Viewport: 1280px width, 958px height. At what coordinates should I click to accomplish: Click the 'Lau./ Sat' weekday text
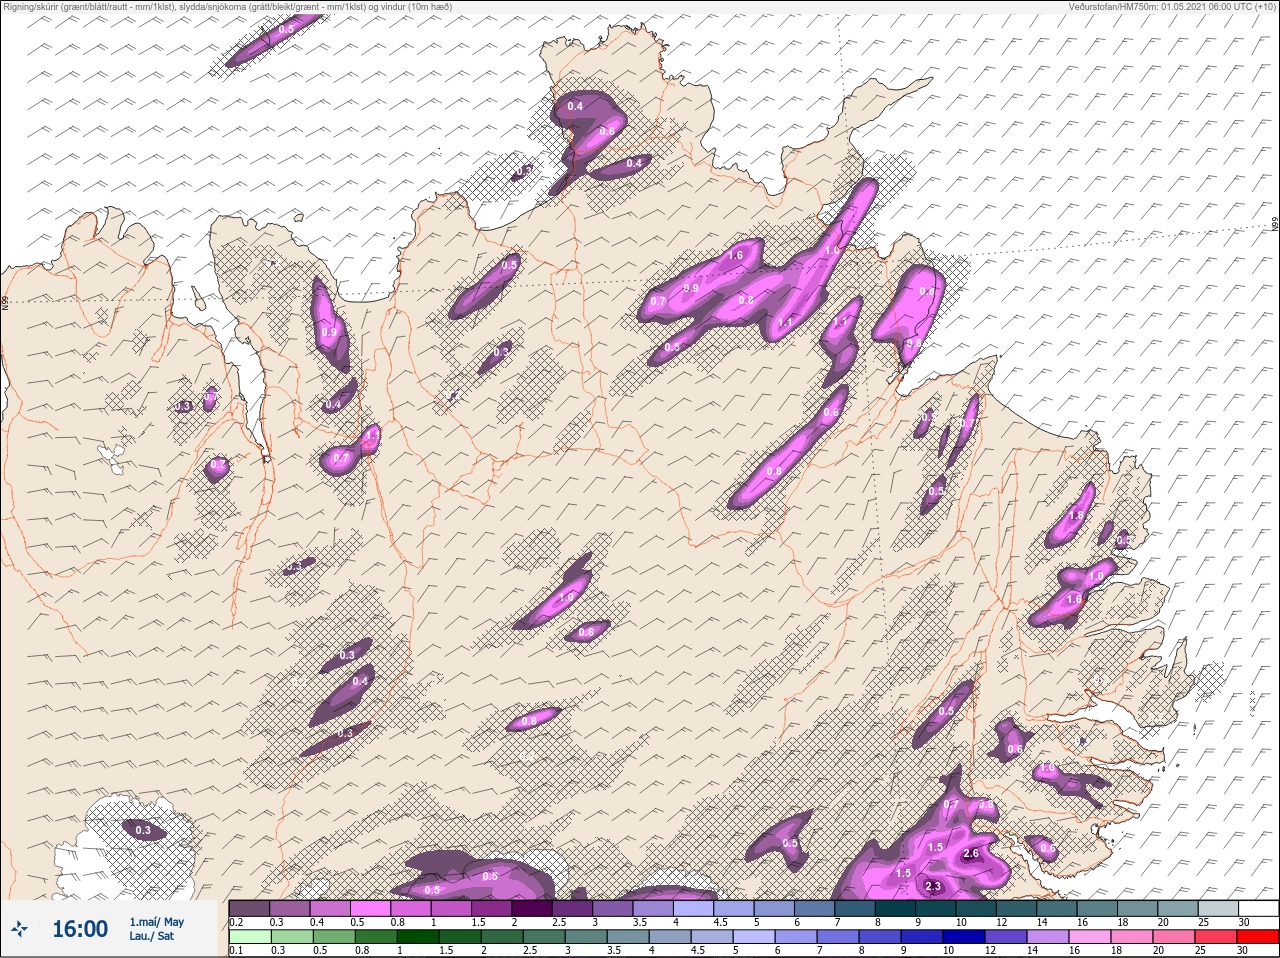coord(151,936)
